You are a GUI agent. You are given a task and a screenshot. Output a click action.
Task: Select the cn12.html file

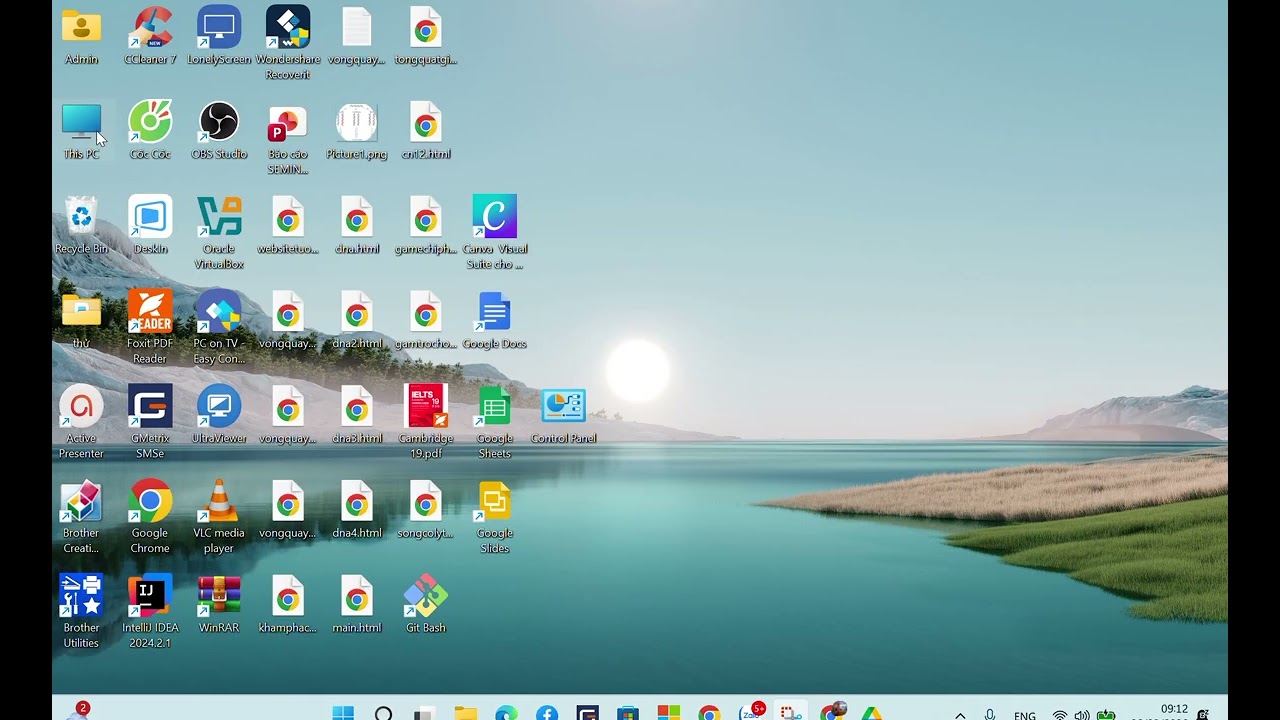tap(426, 131)
